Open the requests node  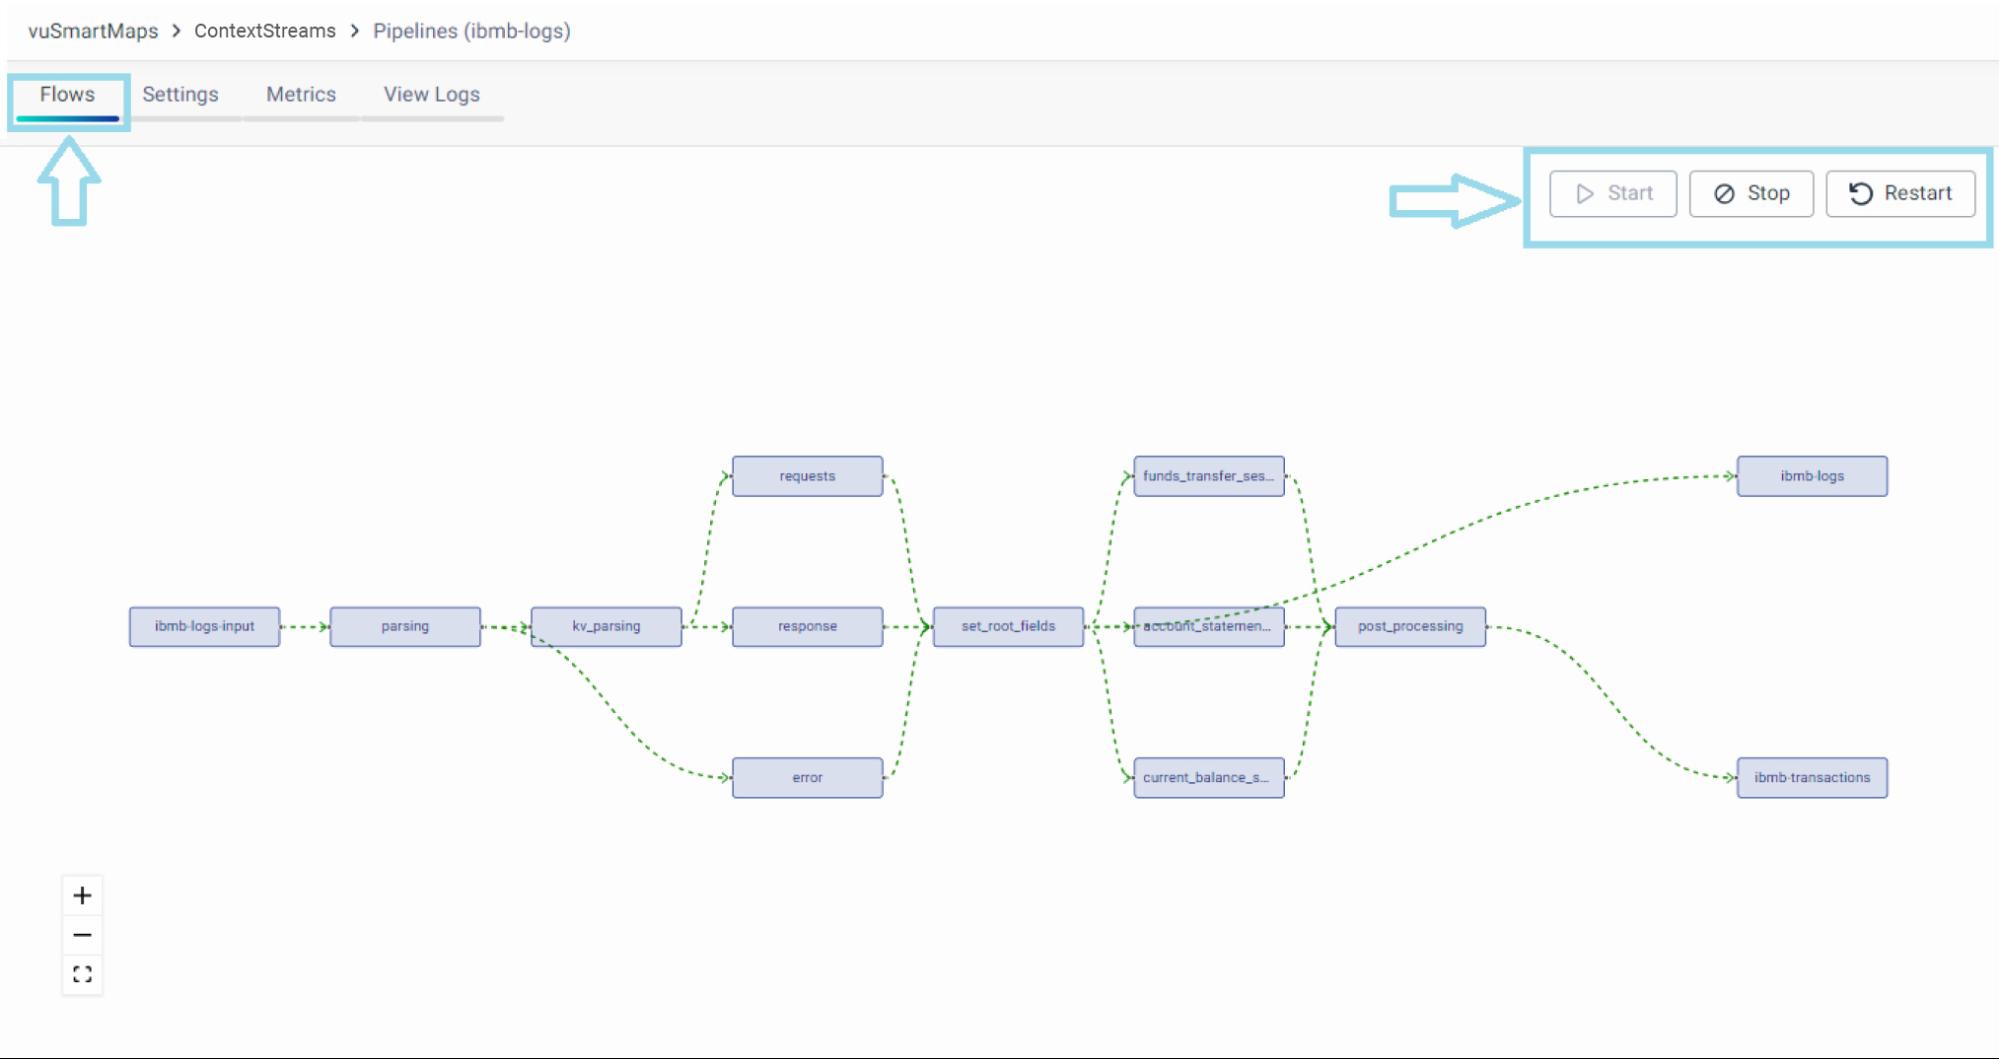coord(807,476)
